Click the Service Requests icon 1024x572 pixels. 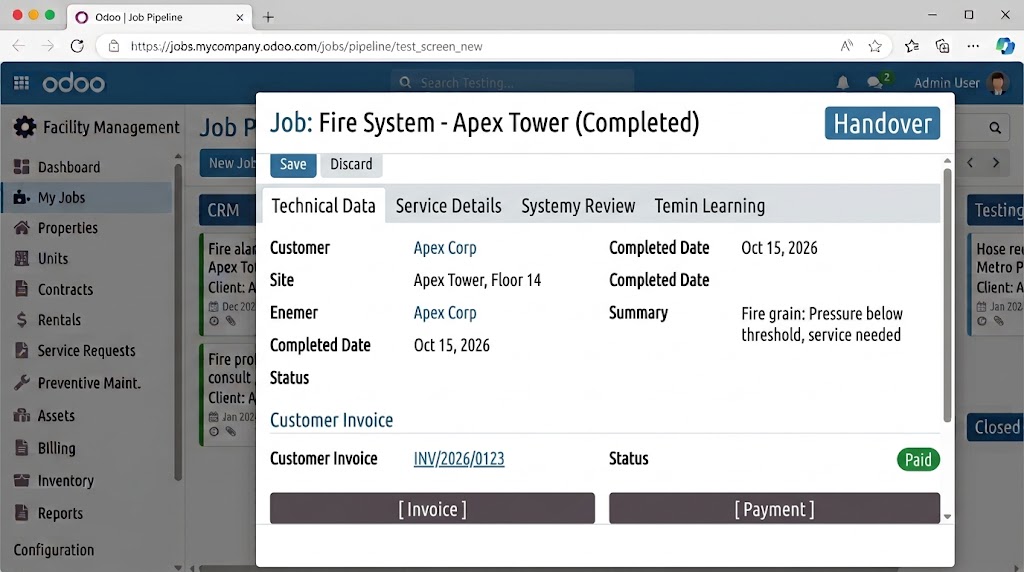(x=22, y=350)
